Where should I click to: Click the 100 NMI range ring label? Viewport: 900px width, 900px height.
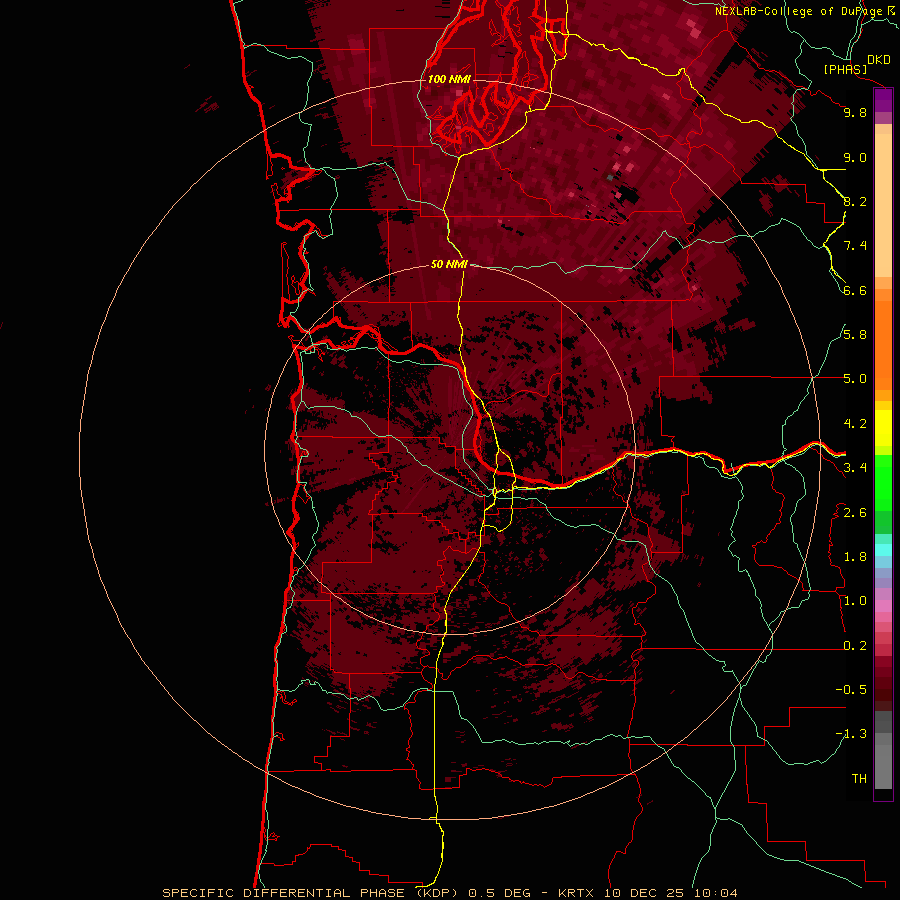449,79
